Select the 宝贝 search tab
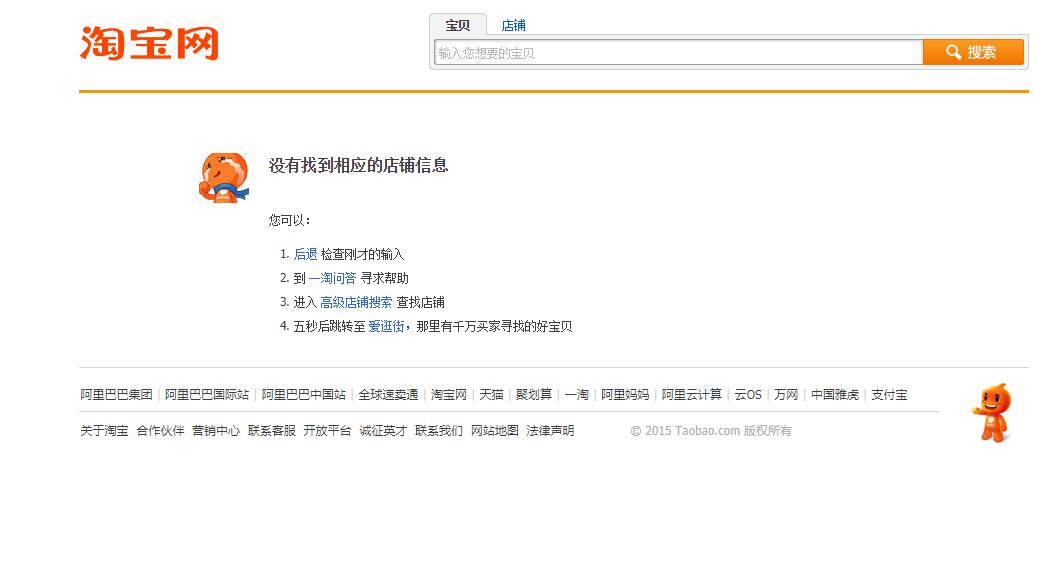The image size is (1039, 586). coord(458,25)
